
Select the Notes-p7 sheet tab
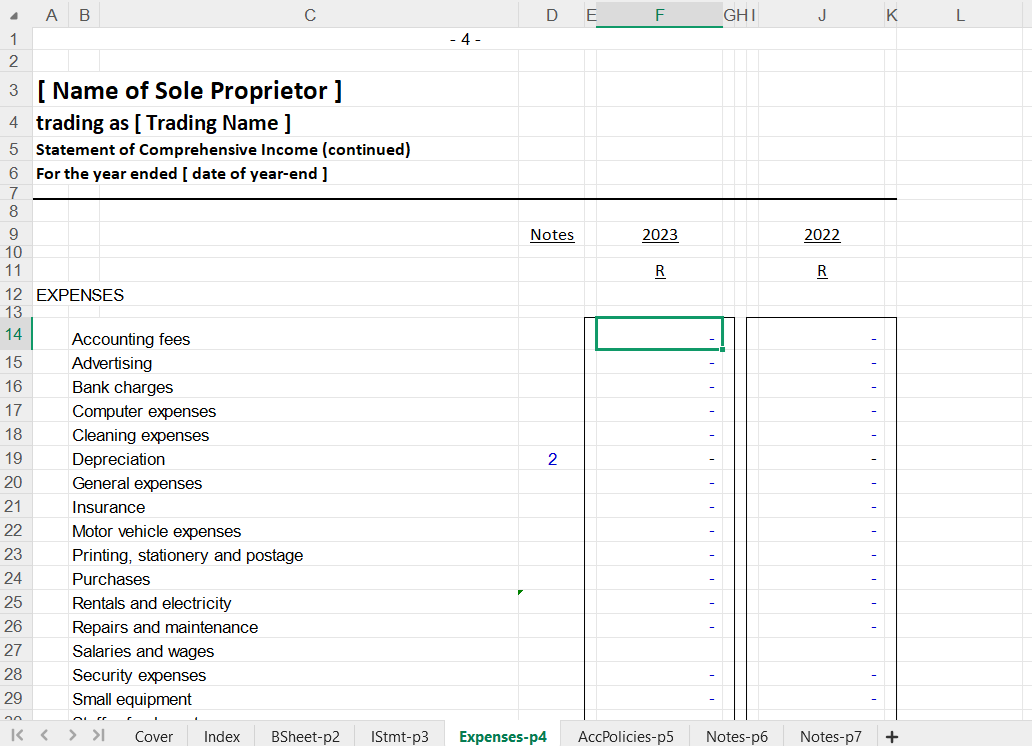point(830,736)
